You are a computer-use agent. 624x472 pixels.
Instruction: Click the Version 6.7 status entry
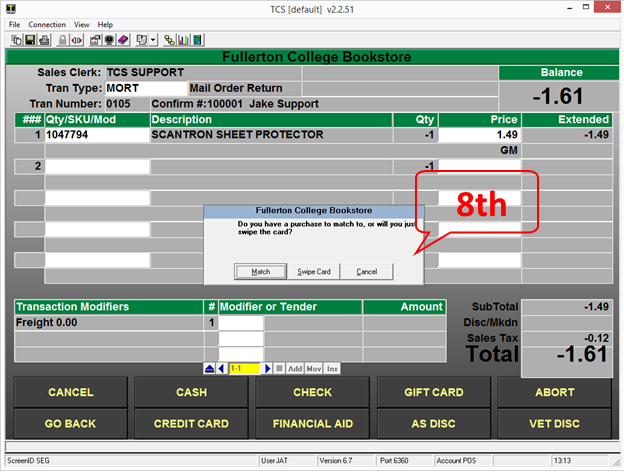click(x=336, y=461)
